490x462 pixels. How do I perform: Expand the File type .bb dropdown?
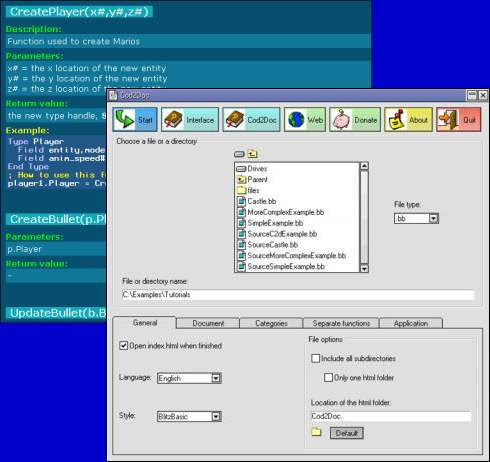pyautogui.click(x=433, y=218)
